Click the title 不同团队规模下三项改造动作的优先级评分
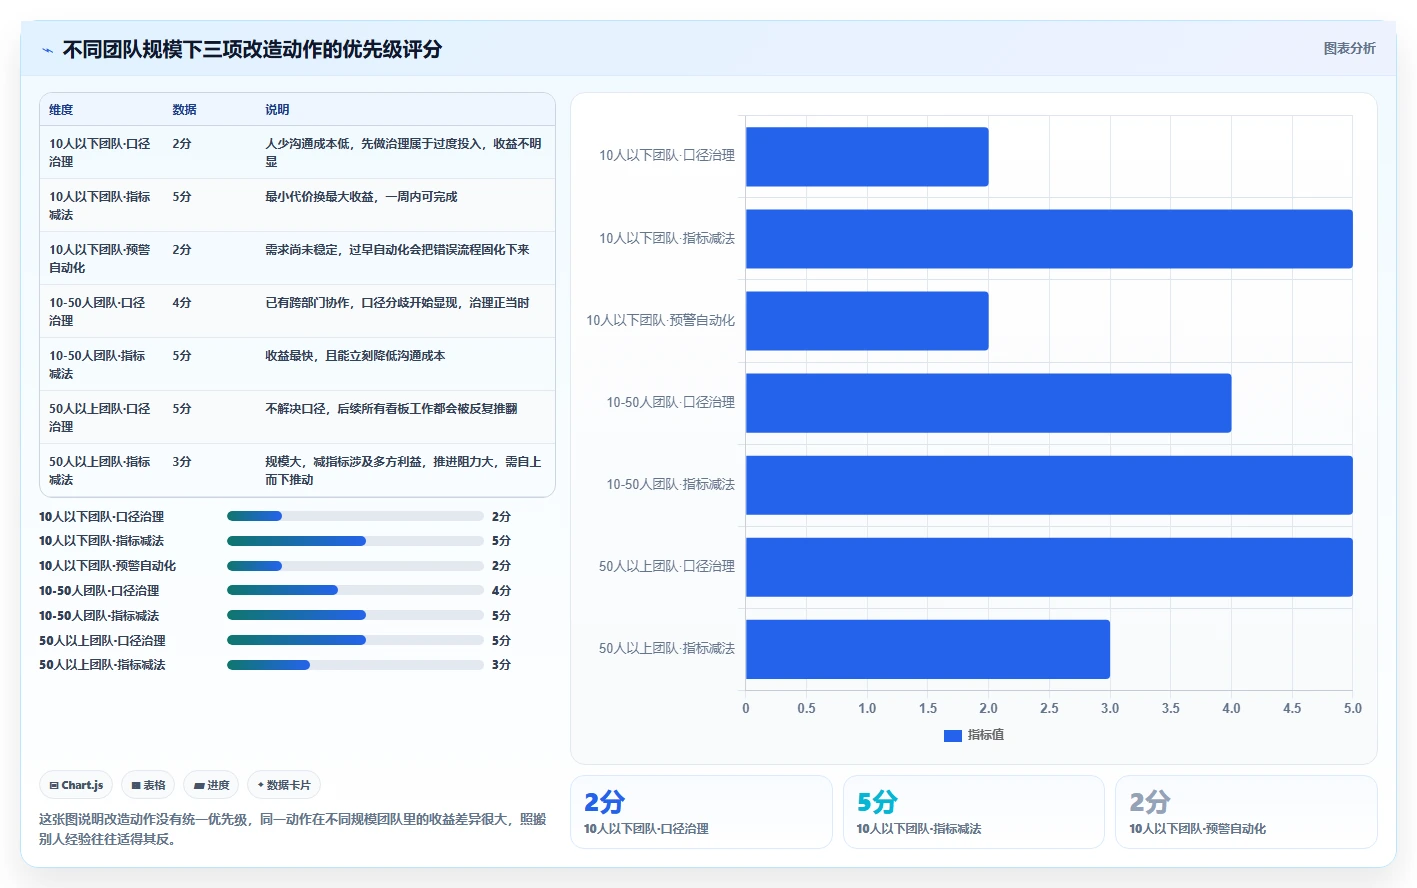Image resolution: width=1417 pixels, height=888 pixels. 252,49
